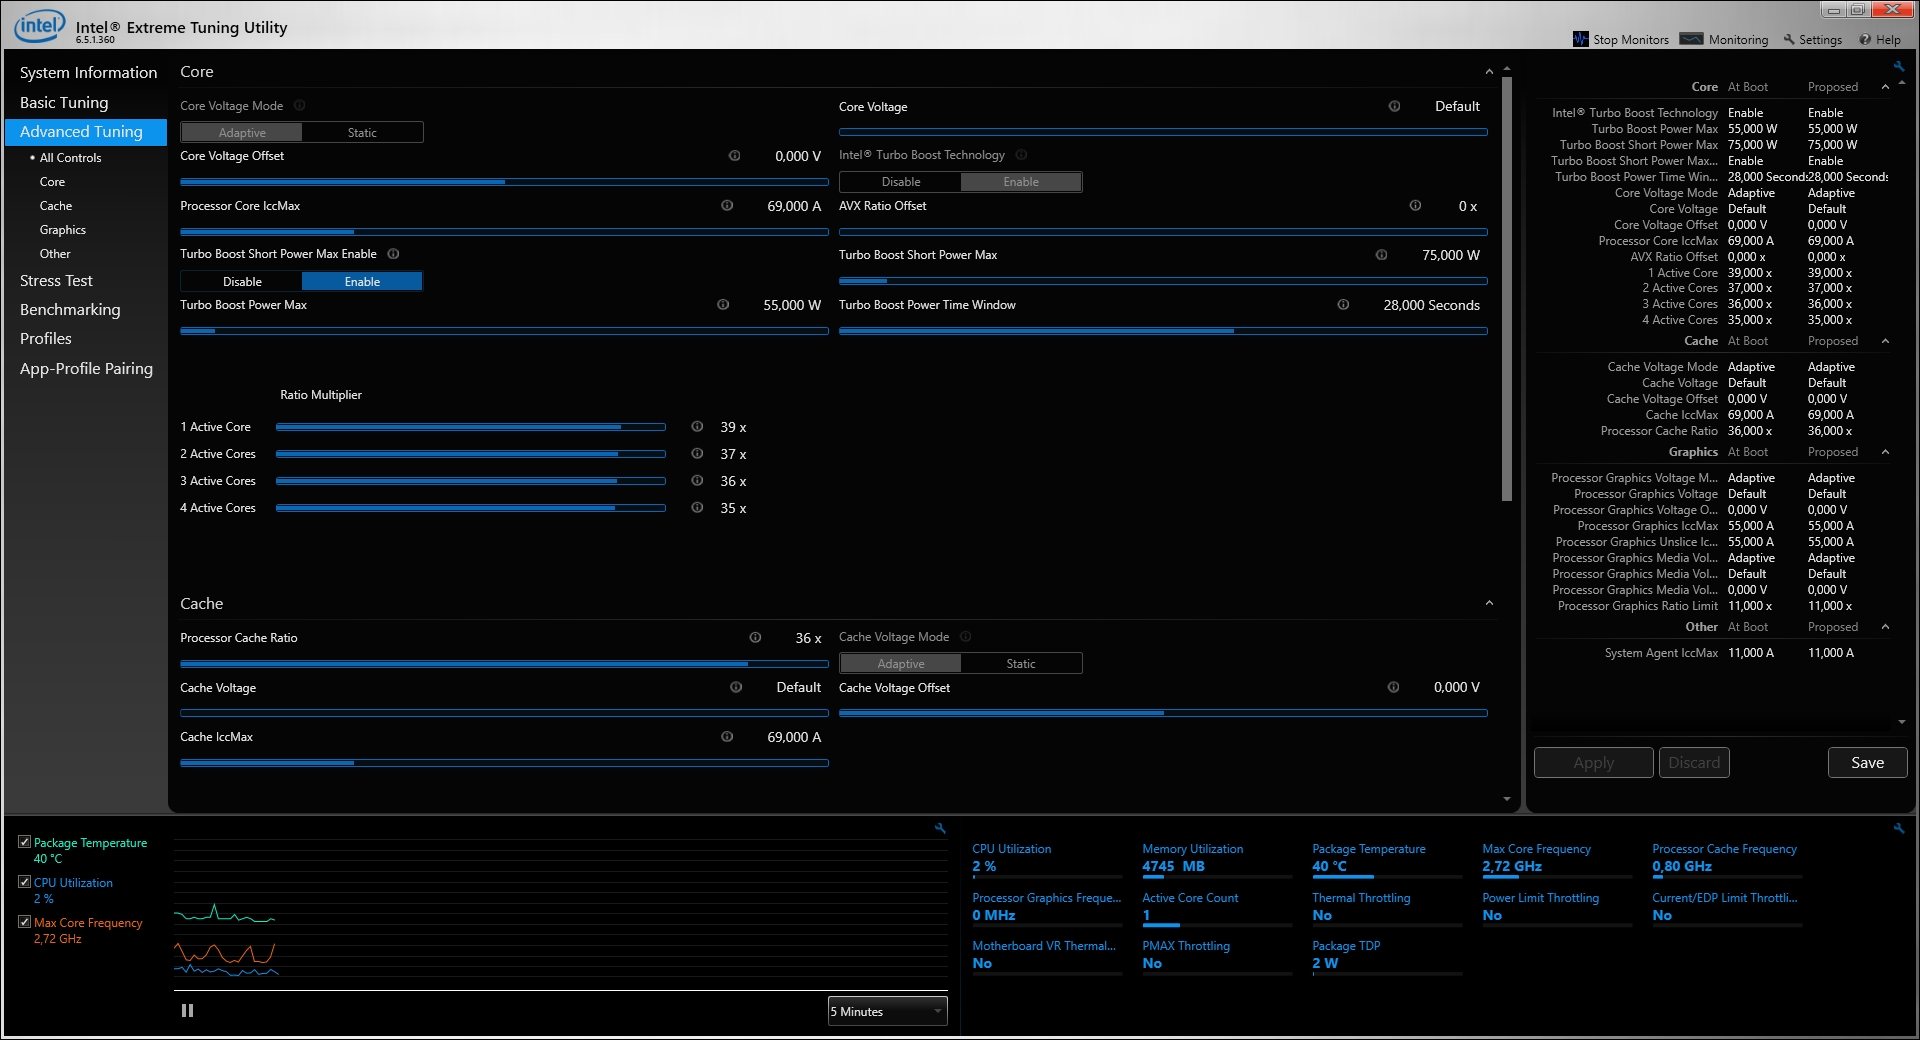Show info icon for 2 Active Cores

pos(697,454)
